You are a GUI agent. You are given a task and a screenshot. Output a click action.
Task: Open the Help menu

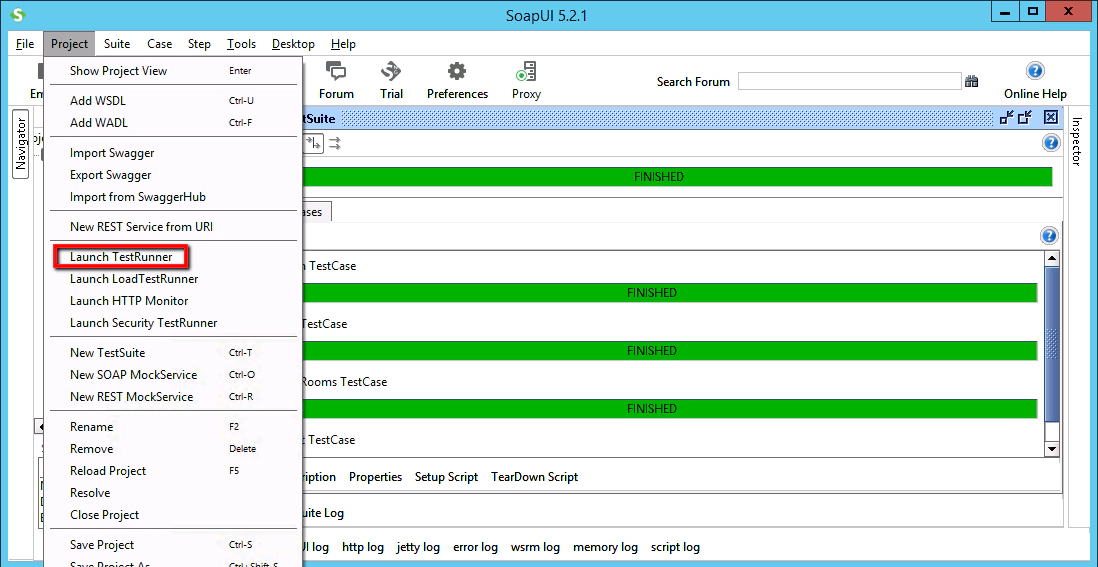343,44
